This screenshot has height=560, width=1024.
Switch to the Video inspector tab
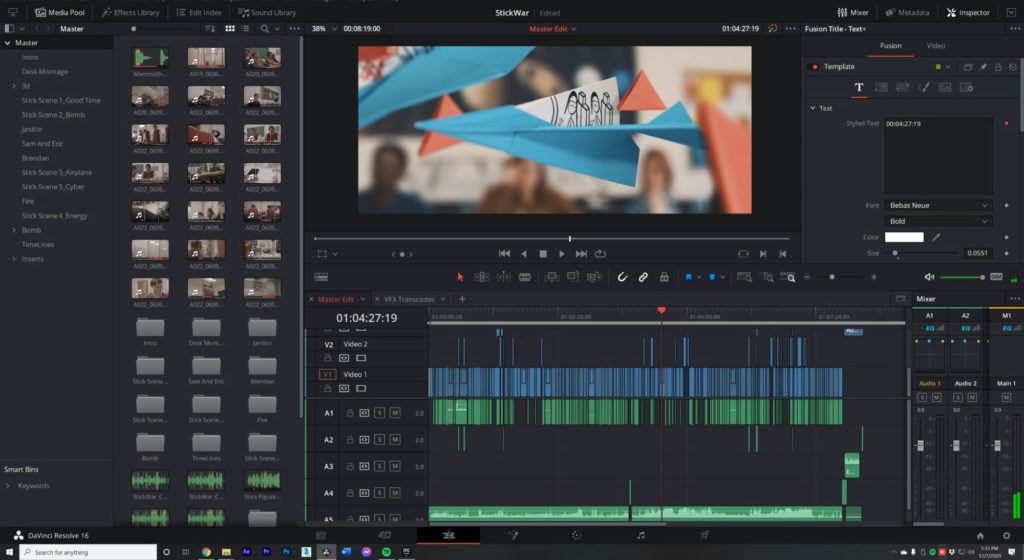pyautogui.click(x=936, y=46)
